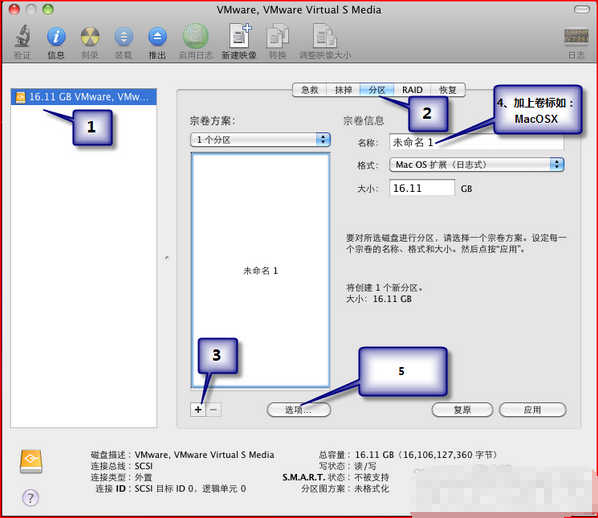Click the partition name field 未命名 1
This screenshot has height=518, width=598.
coord(476,142)
